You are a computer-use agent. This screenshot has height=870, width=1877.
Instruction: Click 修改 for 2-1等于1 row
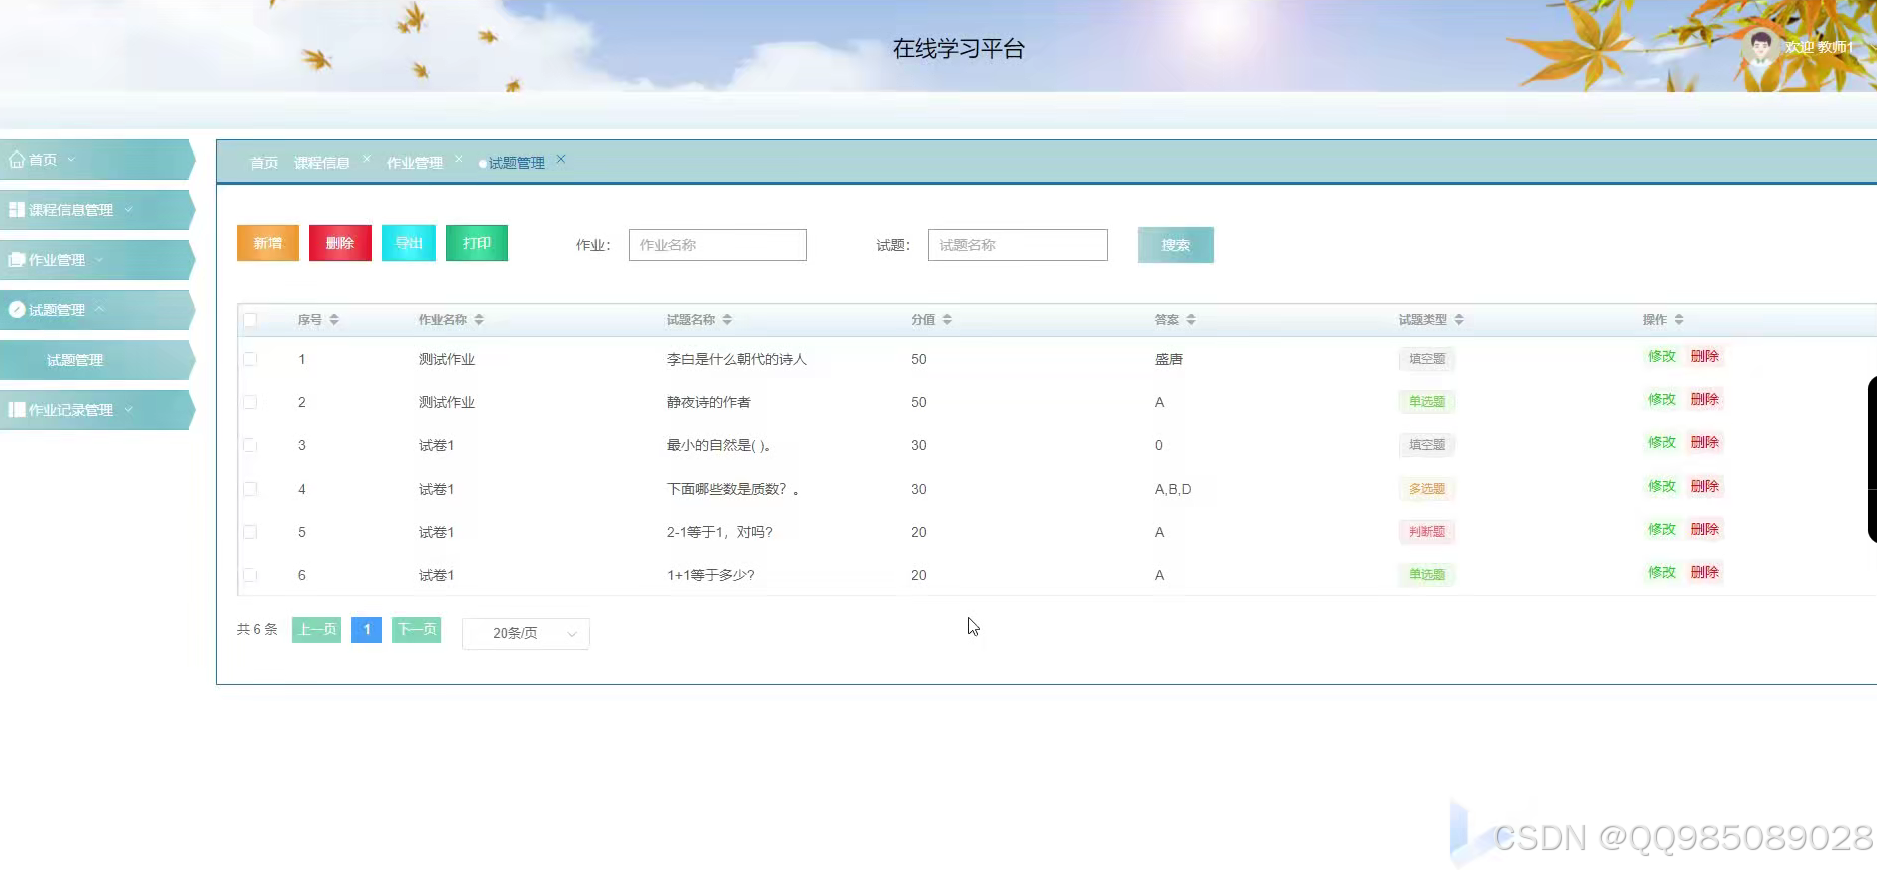pos(1662,529)
